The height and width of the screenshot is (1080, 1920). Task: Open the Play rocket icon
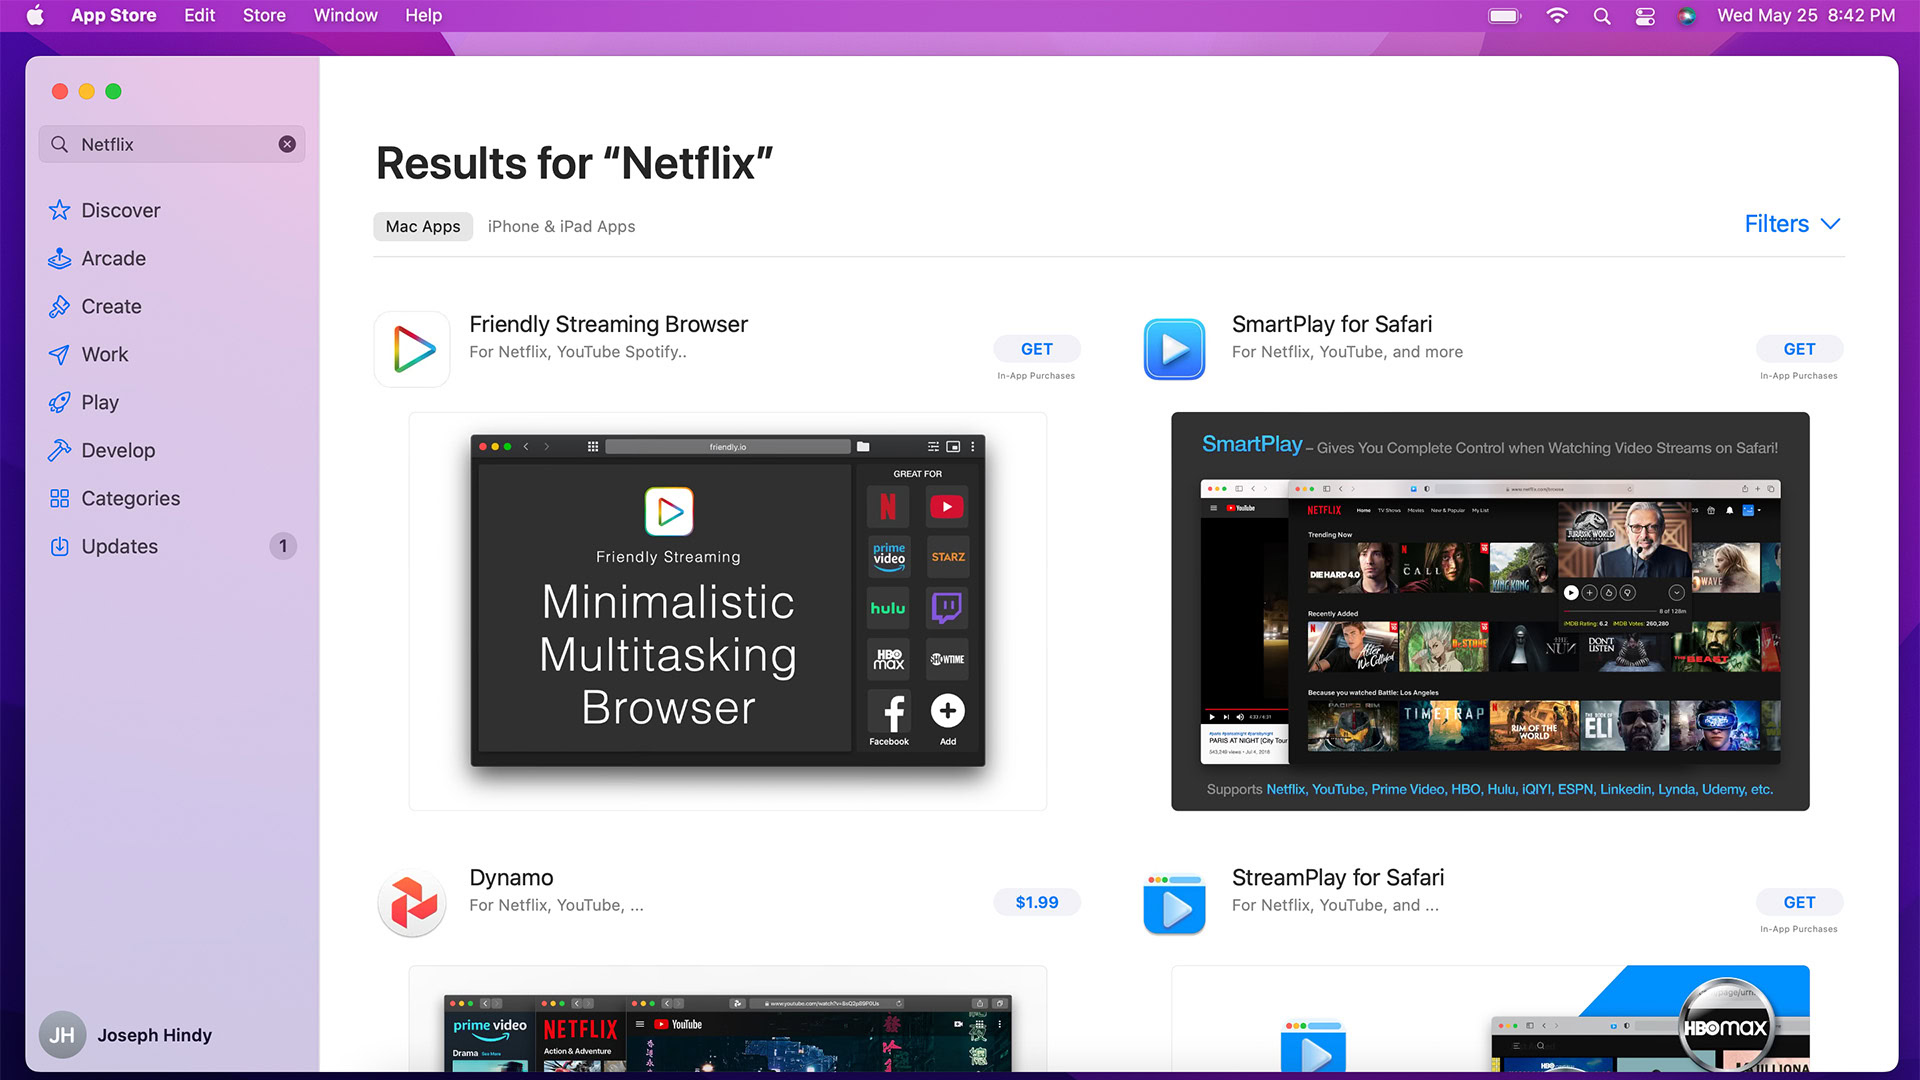click(60, 402)
